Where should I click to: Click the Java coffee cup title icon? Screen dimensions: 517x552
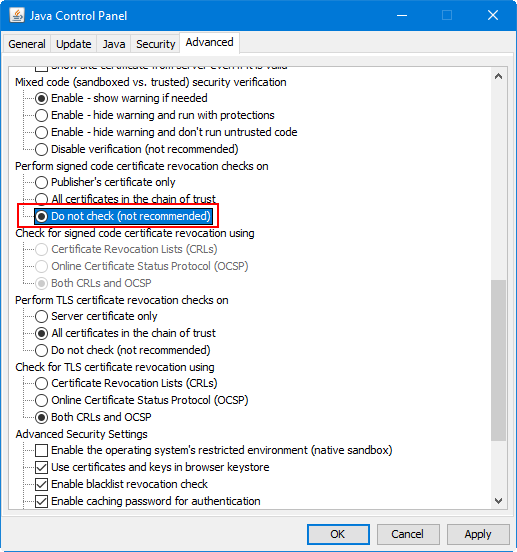click(x=17, y=15)
